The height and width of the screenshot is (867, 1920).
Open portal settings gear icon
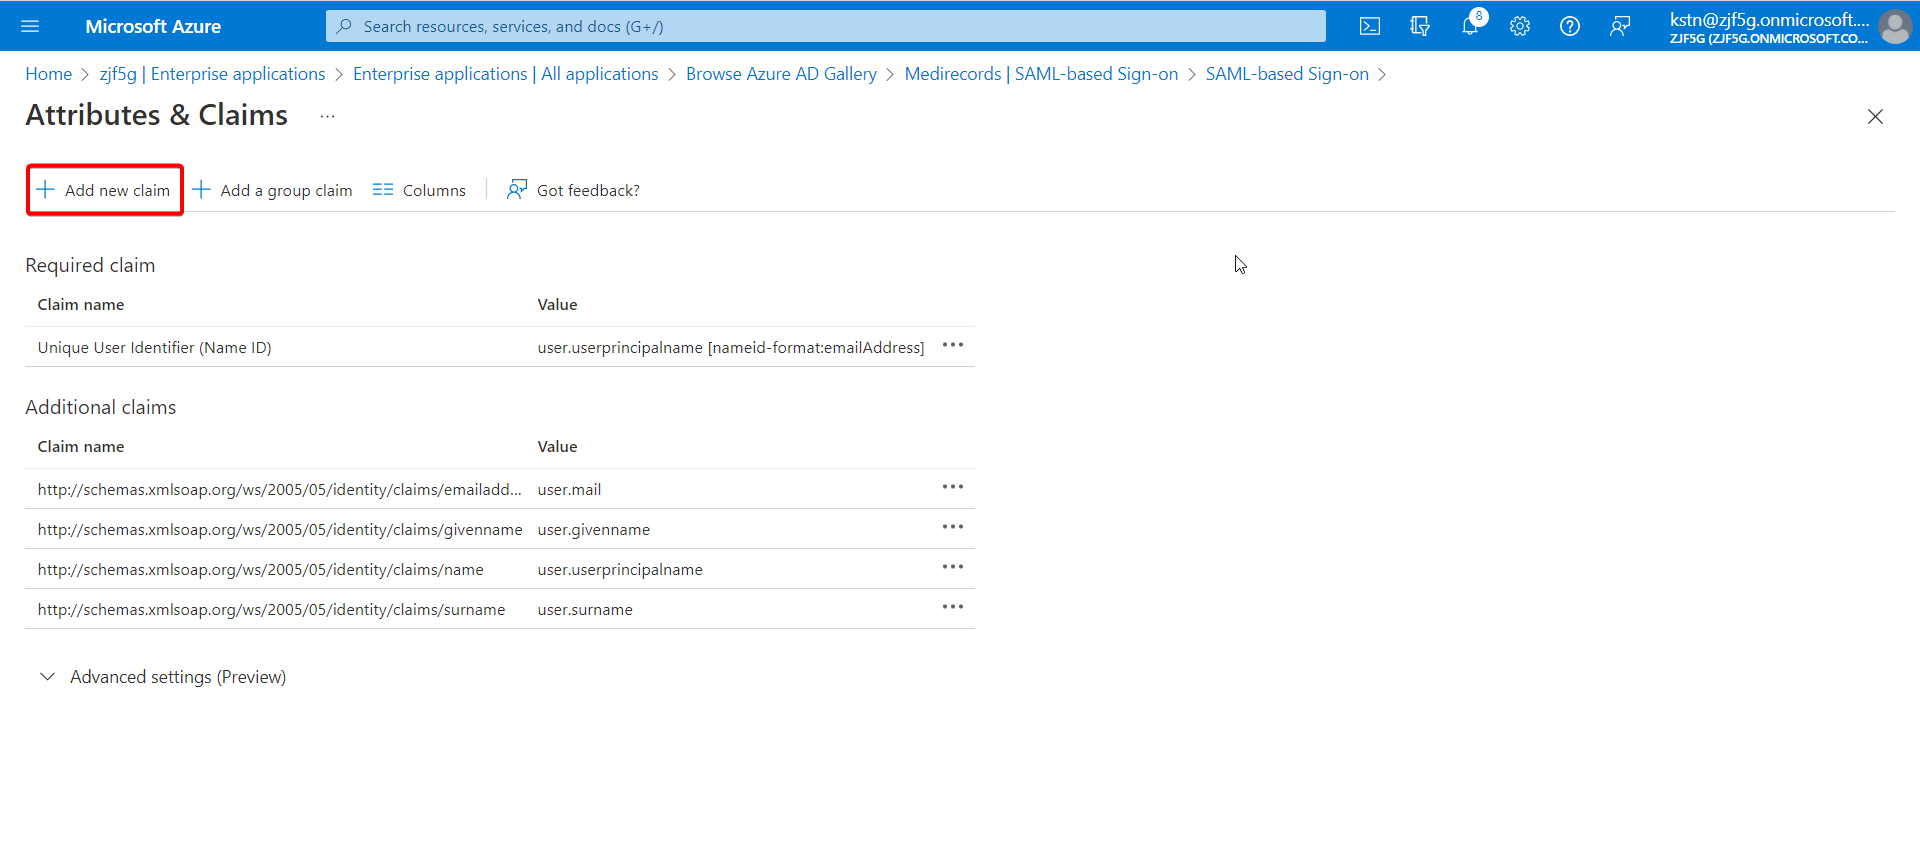click(x=1520, y=26)
